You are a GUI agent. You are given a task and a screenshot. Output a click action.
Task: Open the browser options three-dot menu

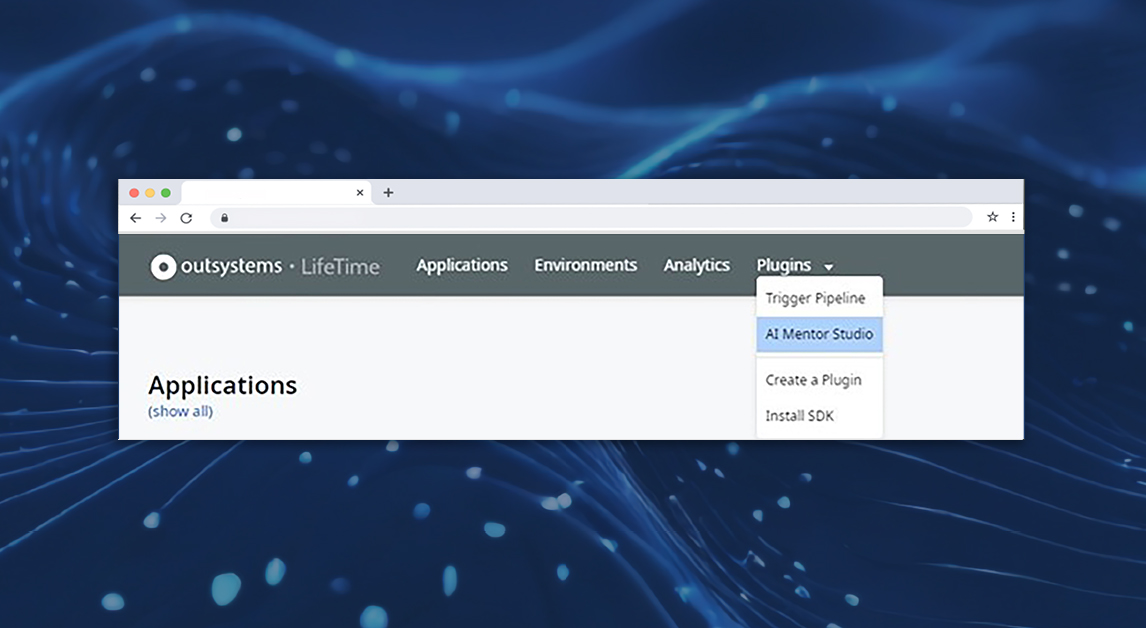pos(1013,217)
